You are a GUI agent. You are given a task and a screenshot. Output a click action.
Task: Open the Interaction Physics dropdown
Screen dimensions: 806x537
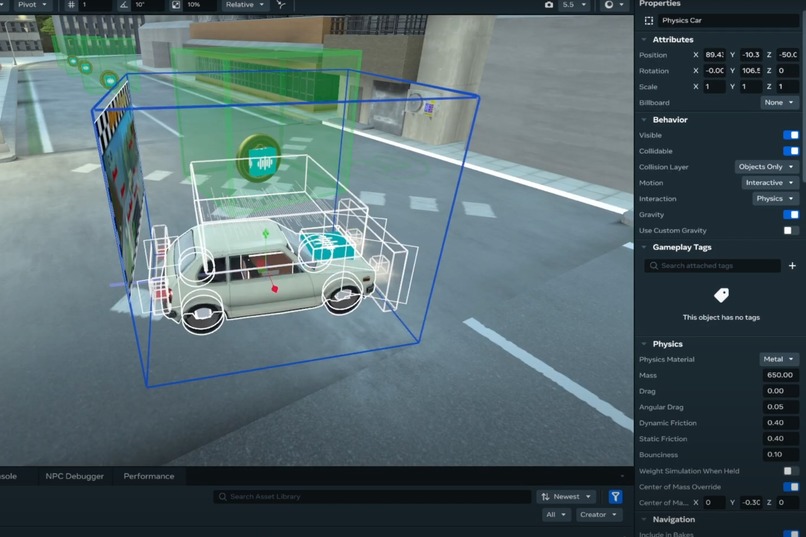pos(775,199)
